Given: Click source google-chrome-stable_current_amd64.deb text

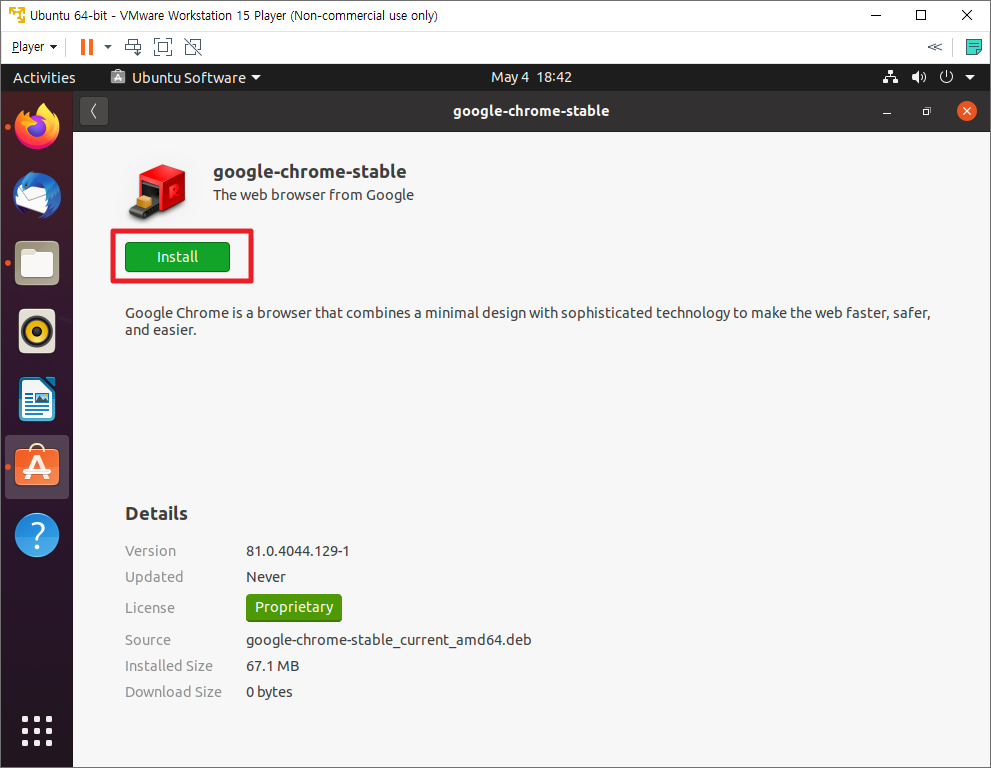Looking at the screenshot, I should click(389, 640).
